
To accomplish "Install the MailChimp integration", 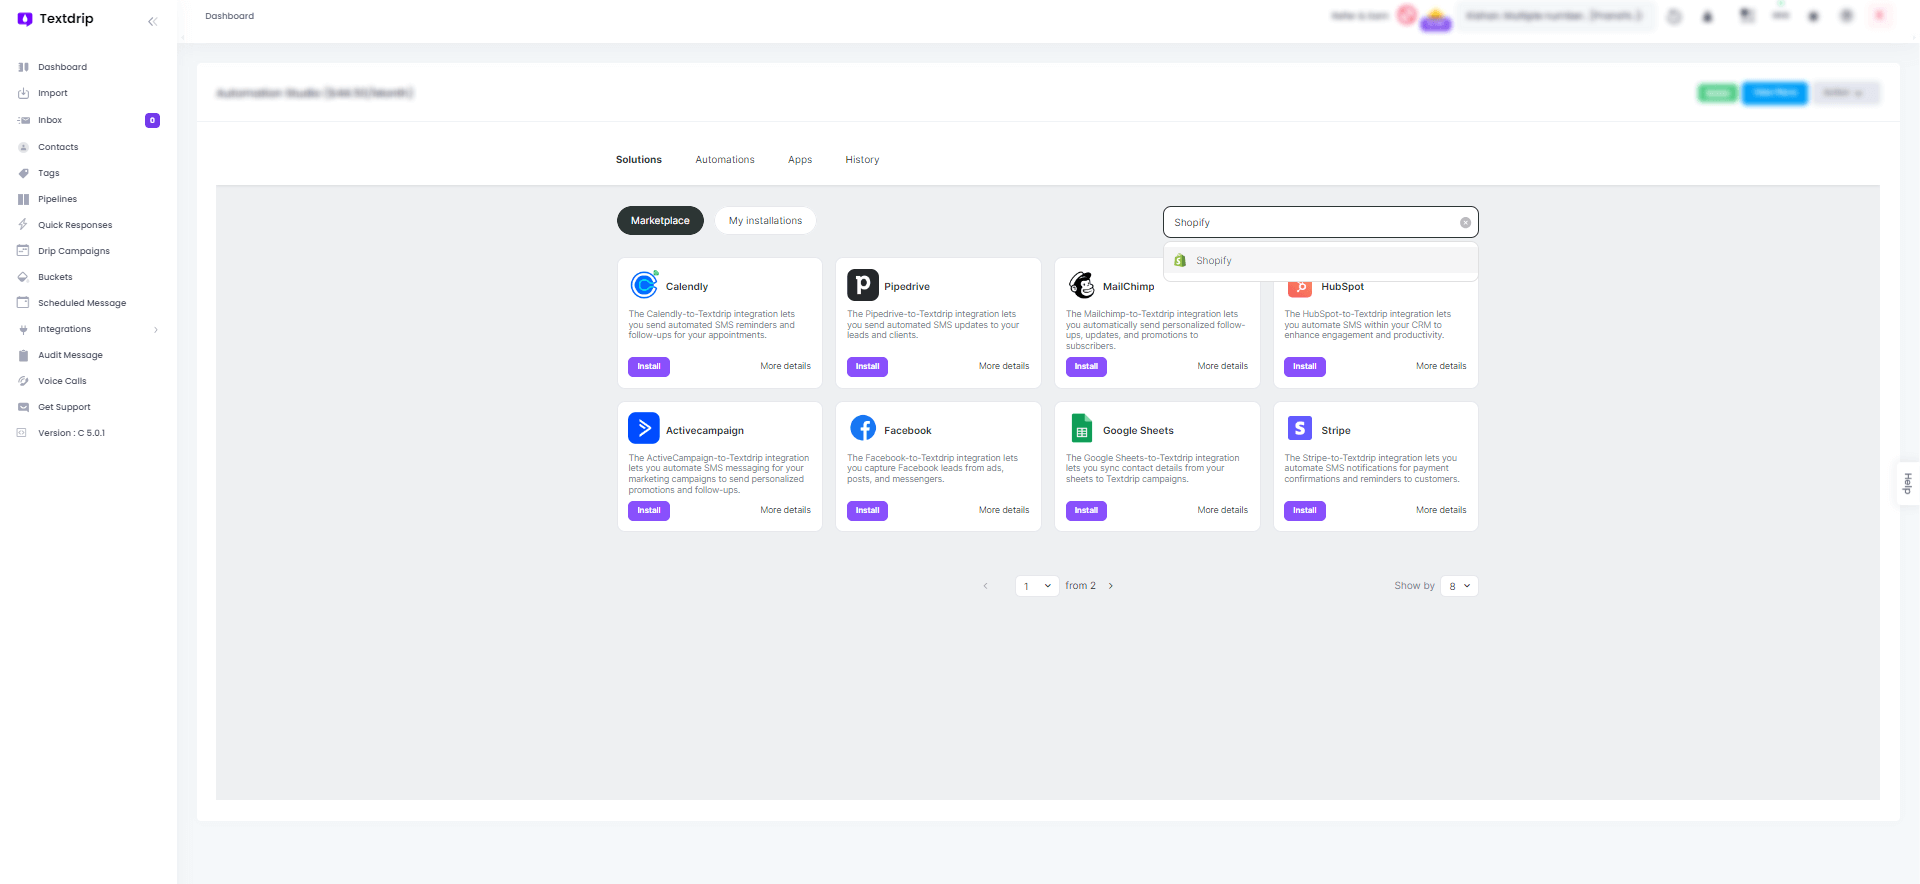I will [x=1086, y=367].
